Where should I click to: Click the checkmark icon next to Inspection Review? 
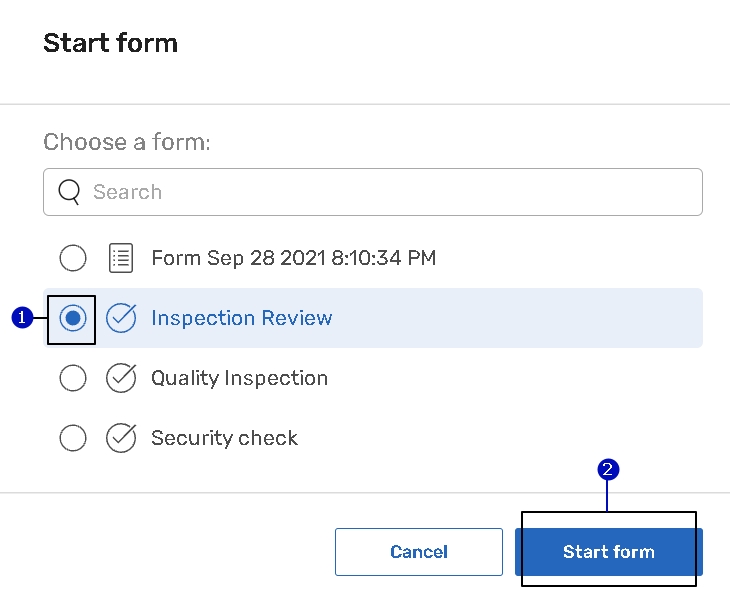(121, 318)
